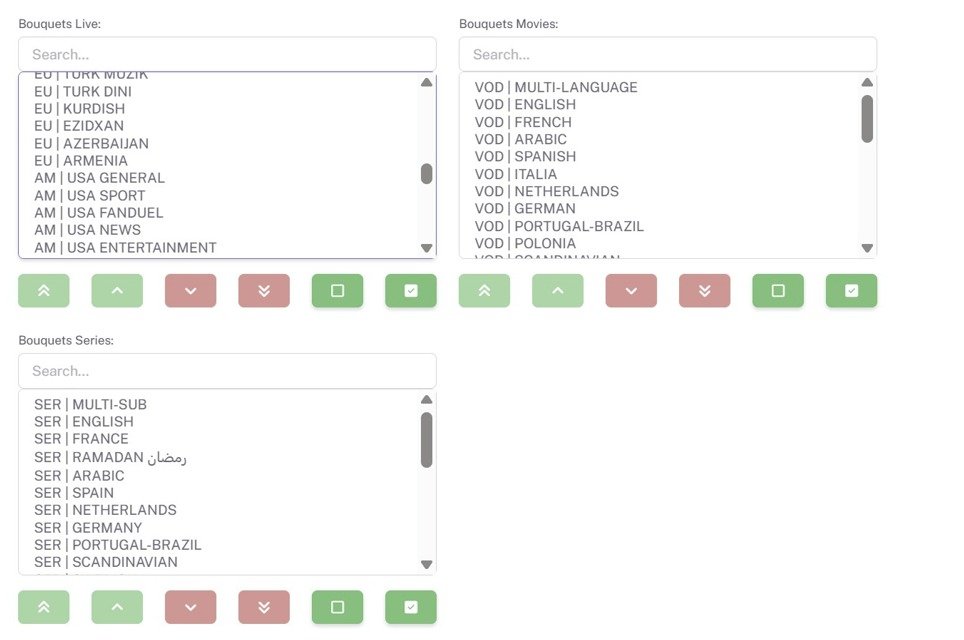964x640 pixels.
Task: Choose VOD | FRENCH in Movies list
Action: click(x=523, y=122)
